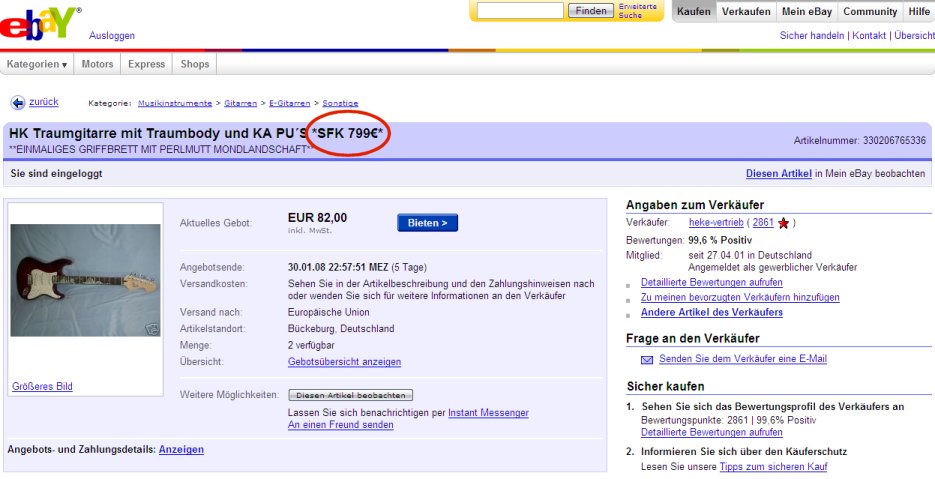The width and height of the screenshot is (935, 479).
Task: Click the Europäische Union shipping text
Action: coord(329,312)
